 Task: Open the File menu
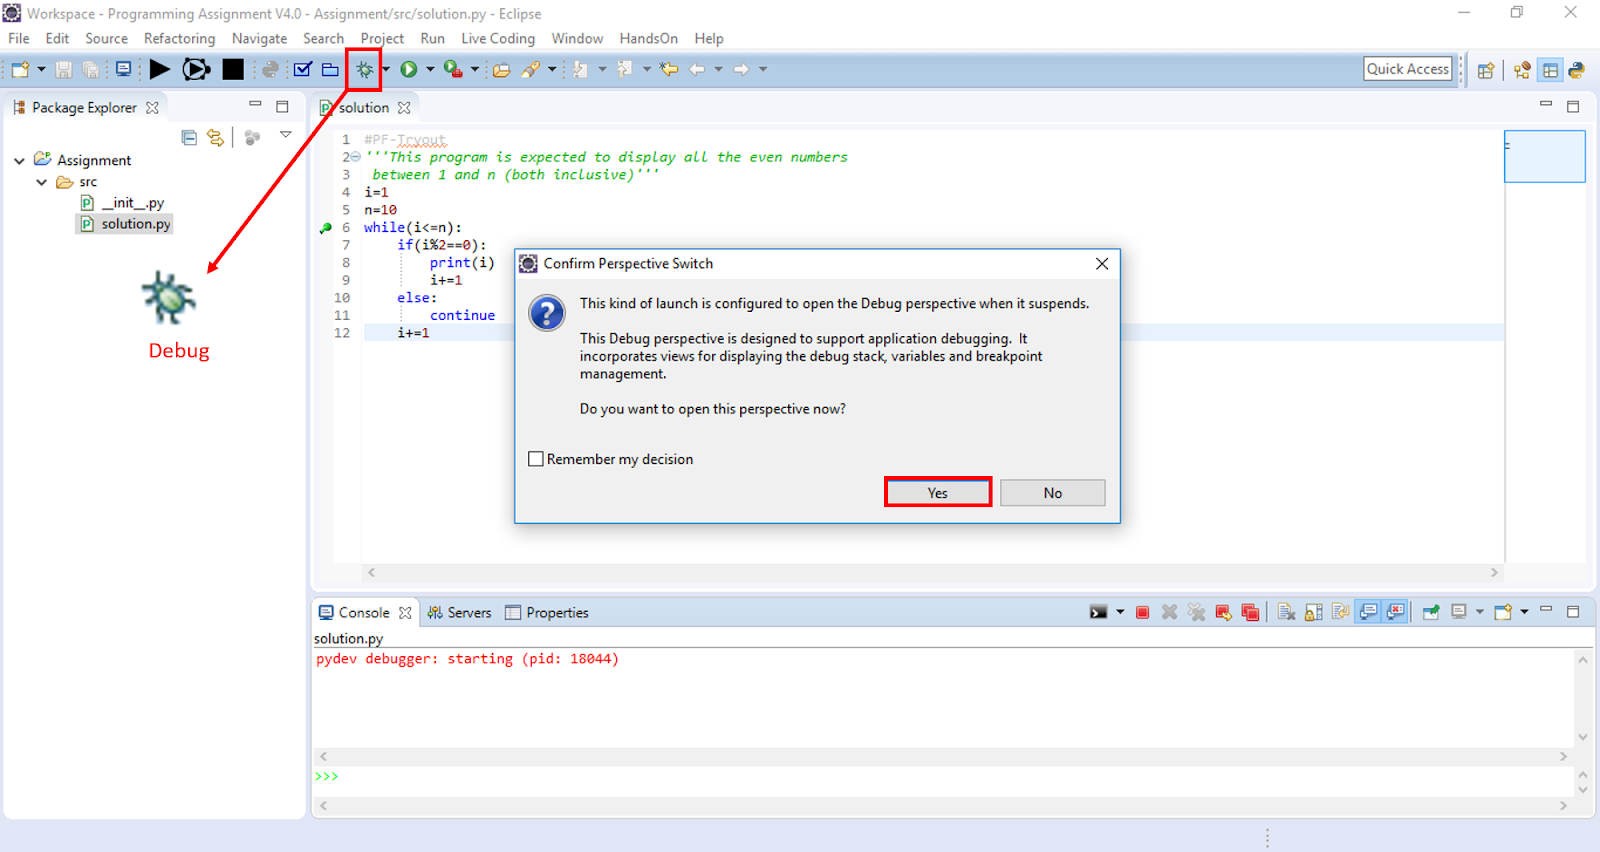point(19,38)
